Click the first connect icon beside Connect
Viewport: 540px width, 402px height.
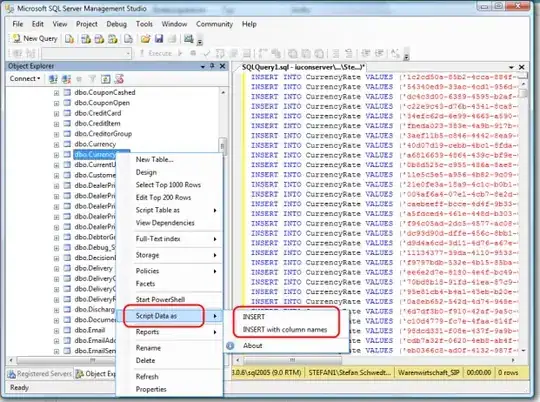53,79
